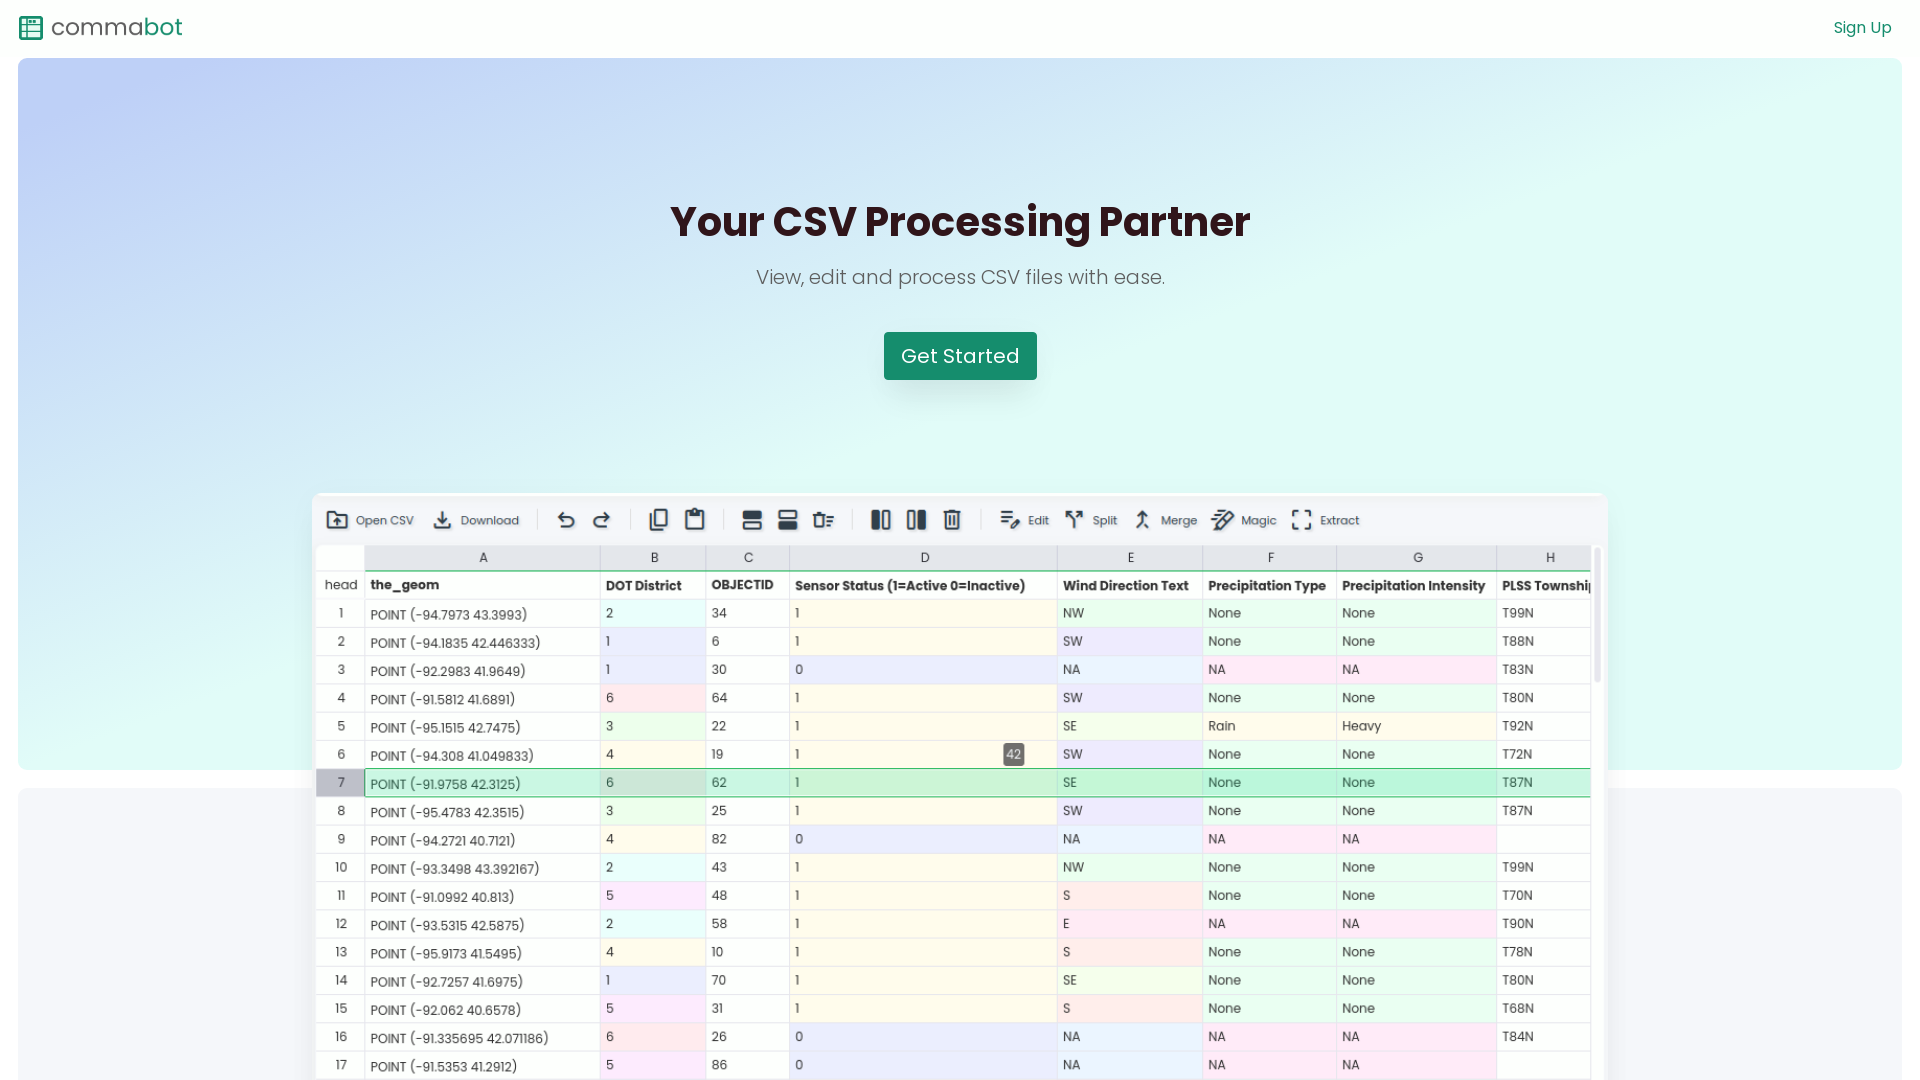Select column H header
1920x1080 pixels.
[x=1544, y=558]
